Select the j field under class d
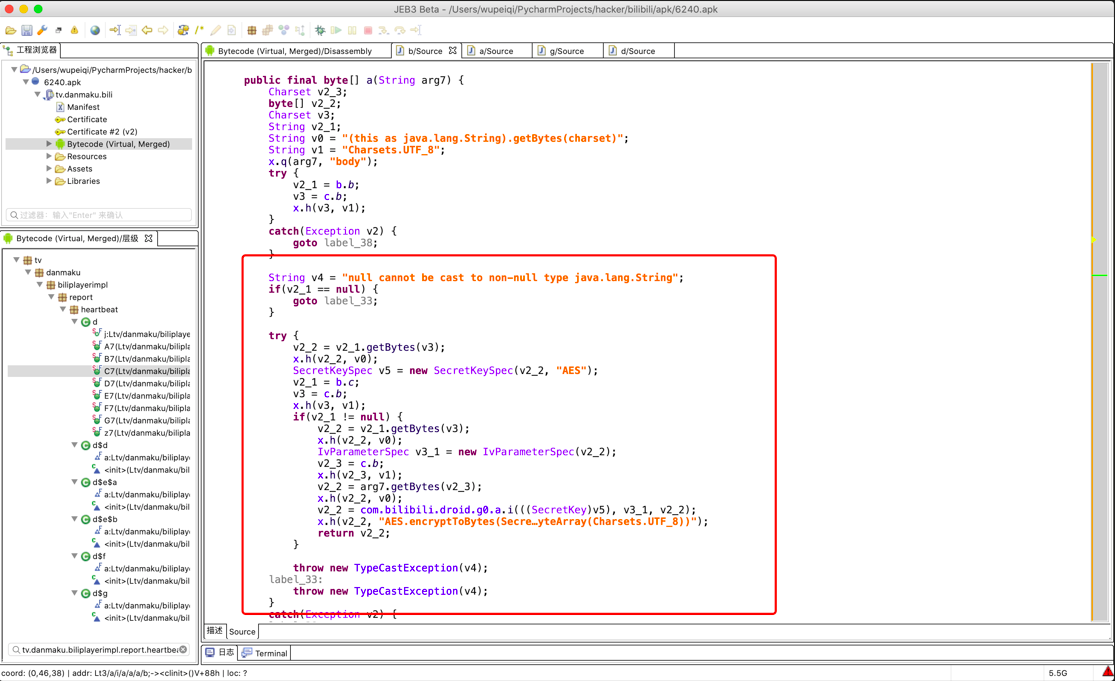1115x681 pixels. (142, 334)
